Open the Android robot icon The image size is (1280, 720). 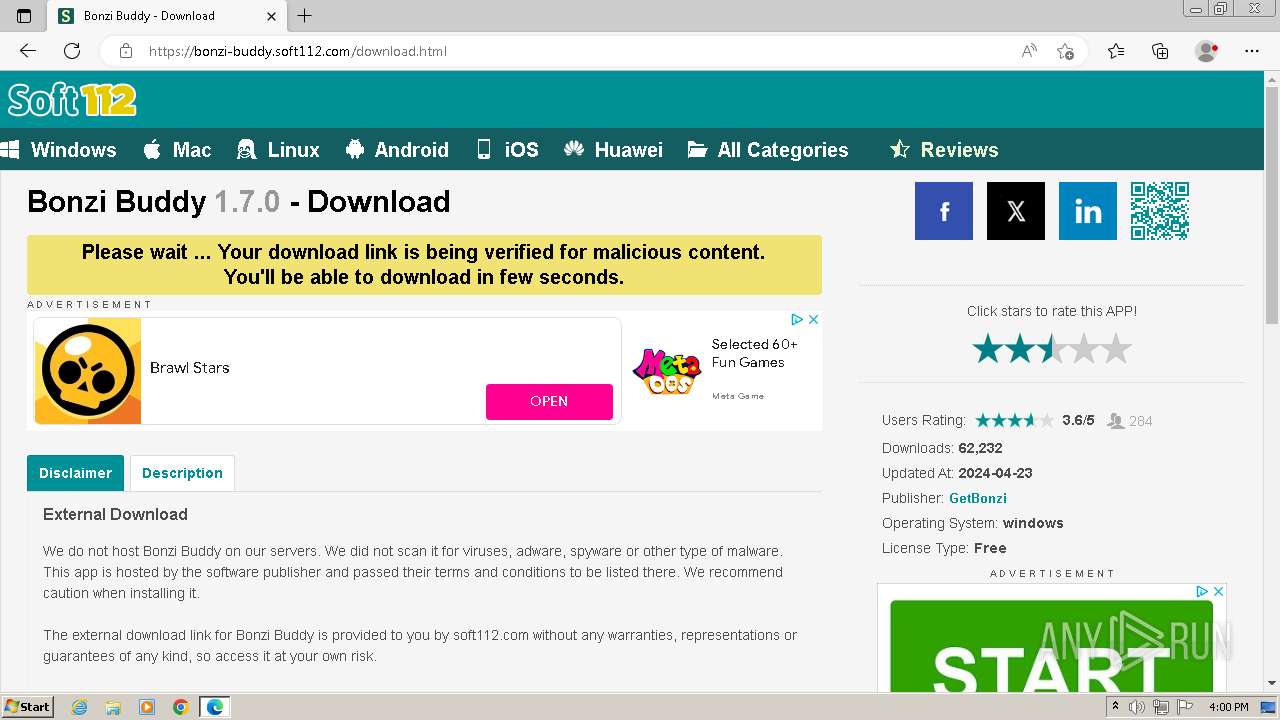point(355,150)
